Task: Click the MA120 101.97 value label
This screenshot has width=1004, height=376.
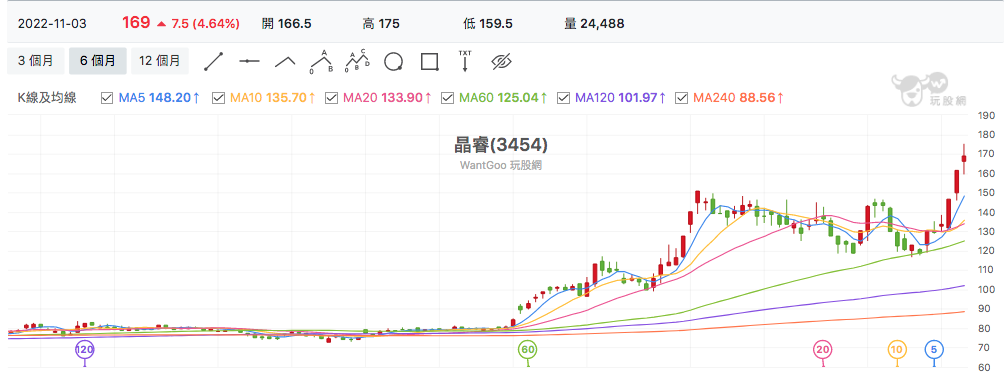Action: click(620, 98)
